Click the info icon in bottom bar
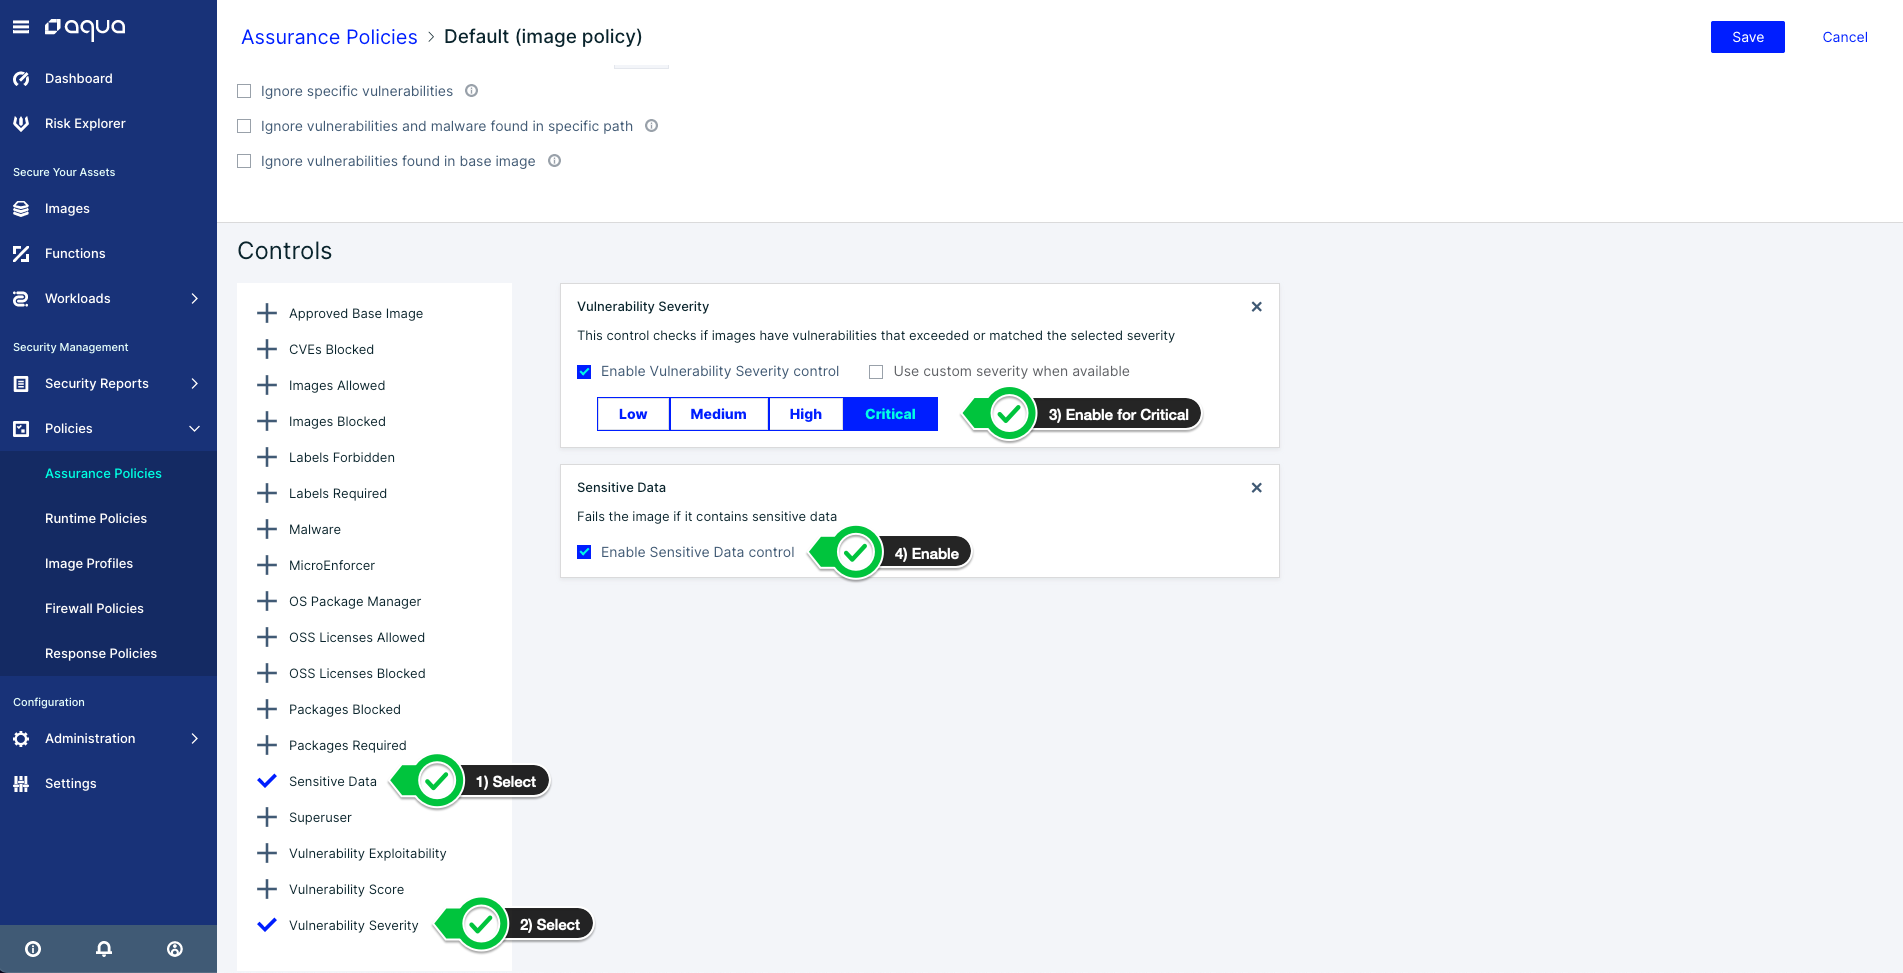Viewport: 1903px width, 973px height. [33, 949]
